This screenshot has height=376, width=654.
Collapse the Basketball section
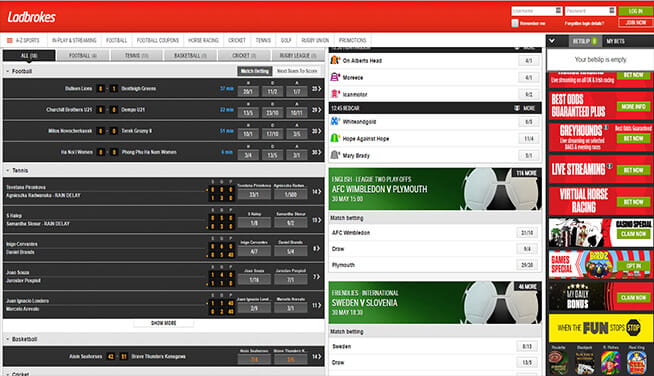click(x=8, y=339)
